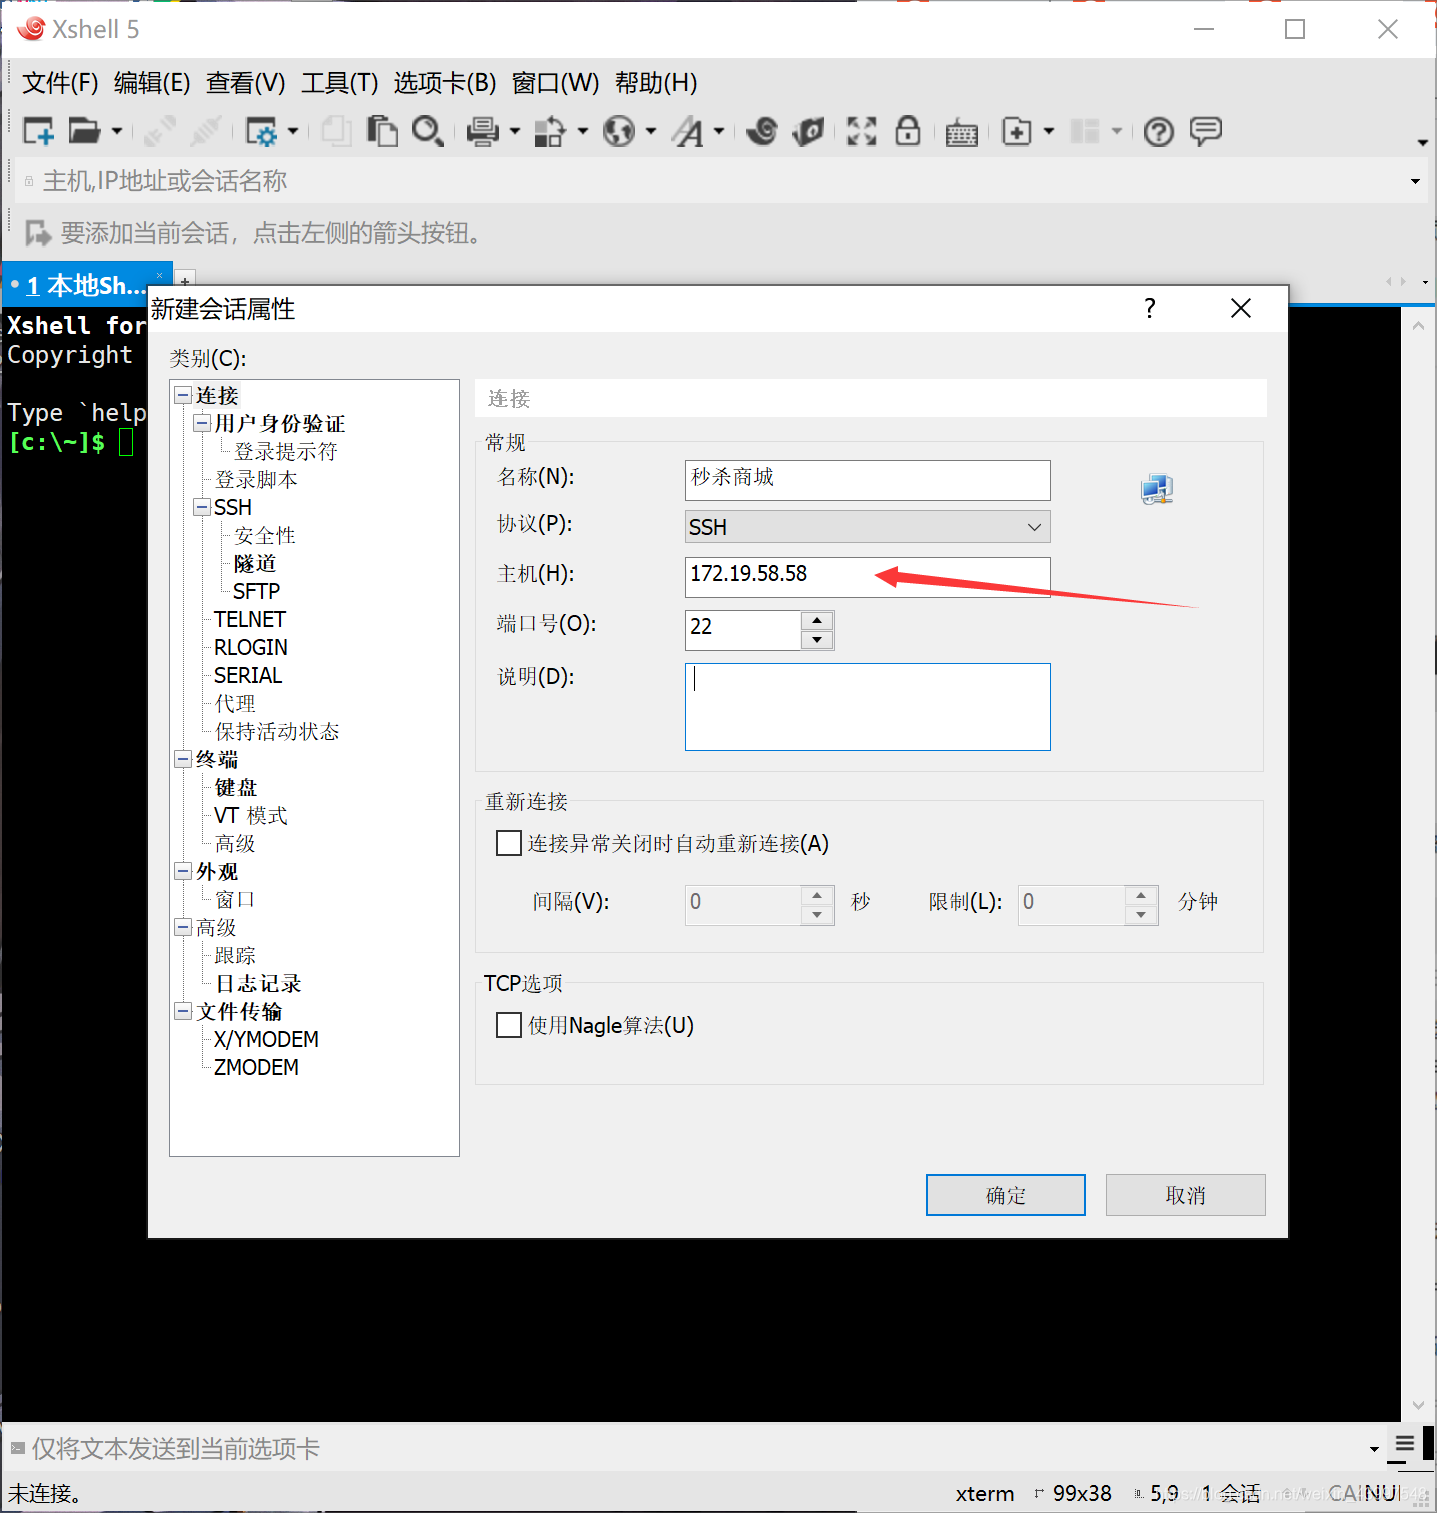The height and width of the screenshot is (1513, 1437).
Task: Open the Font settings icon
Action: click(x=690, y=131)
